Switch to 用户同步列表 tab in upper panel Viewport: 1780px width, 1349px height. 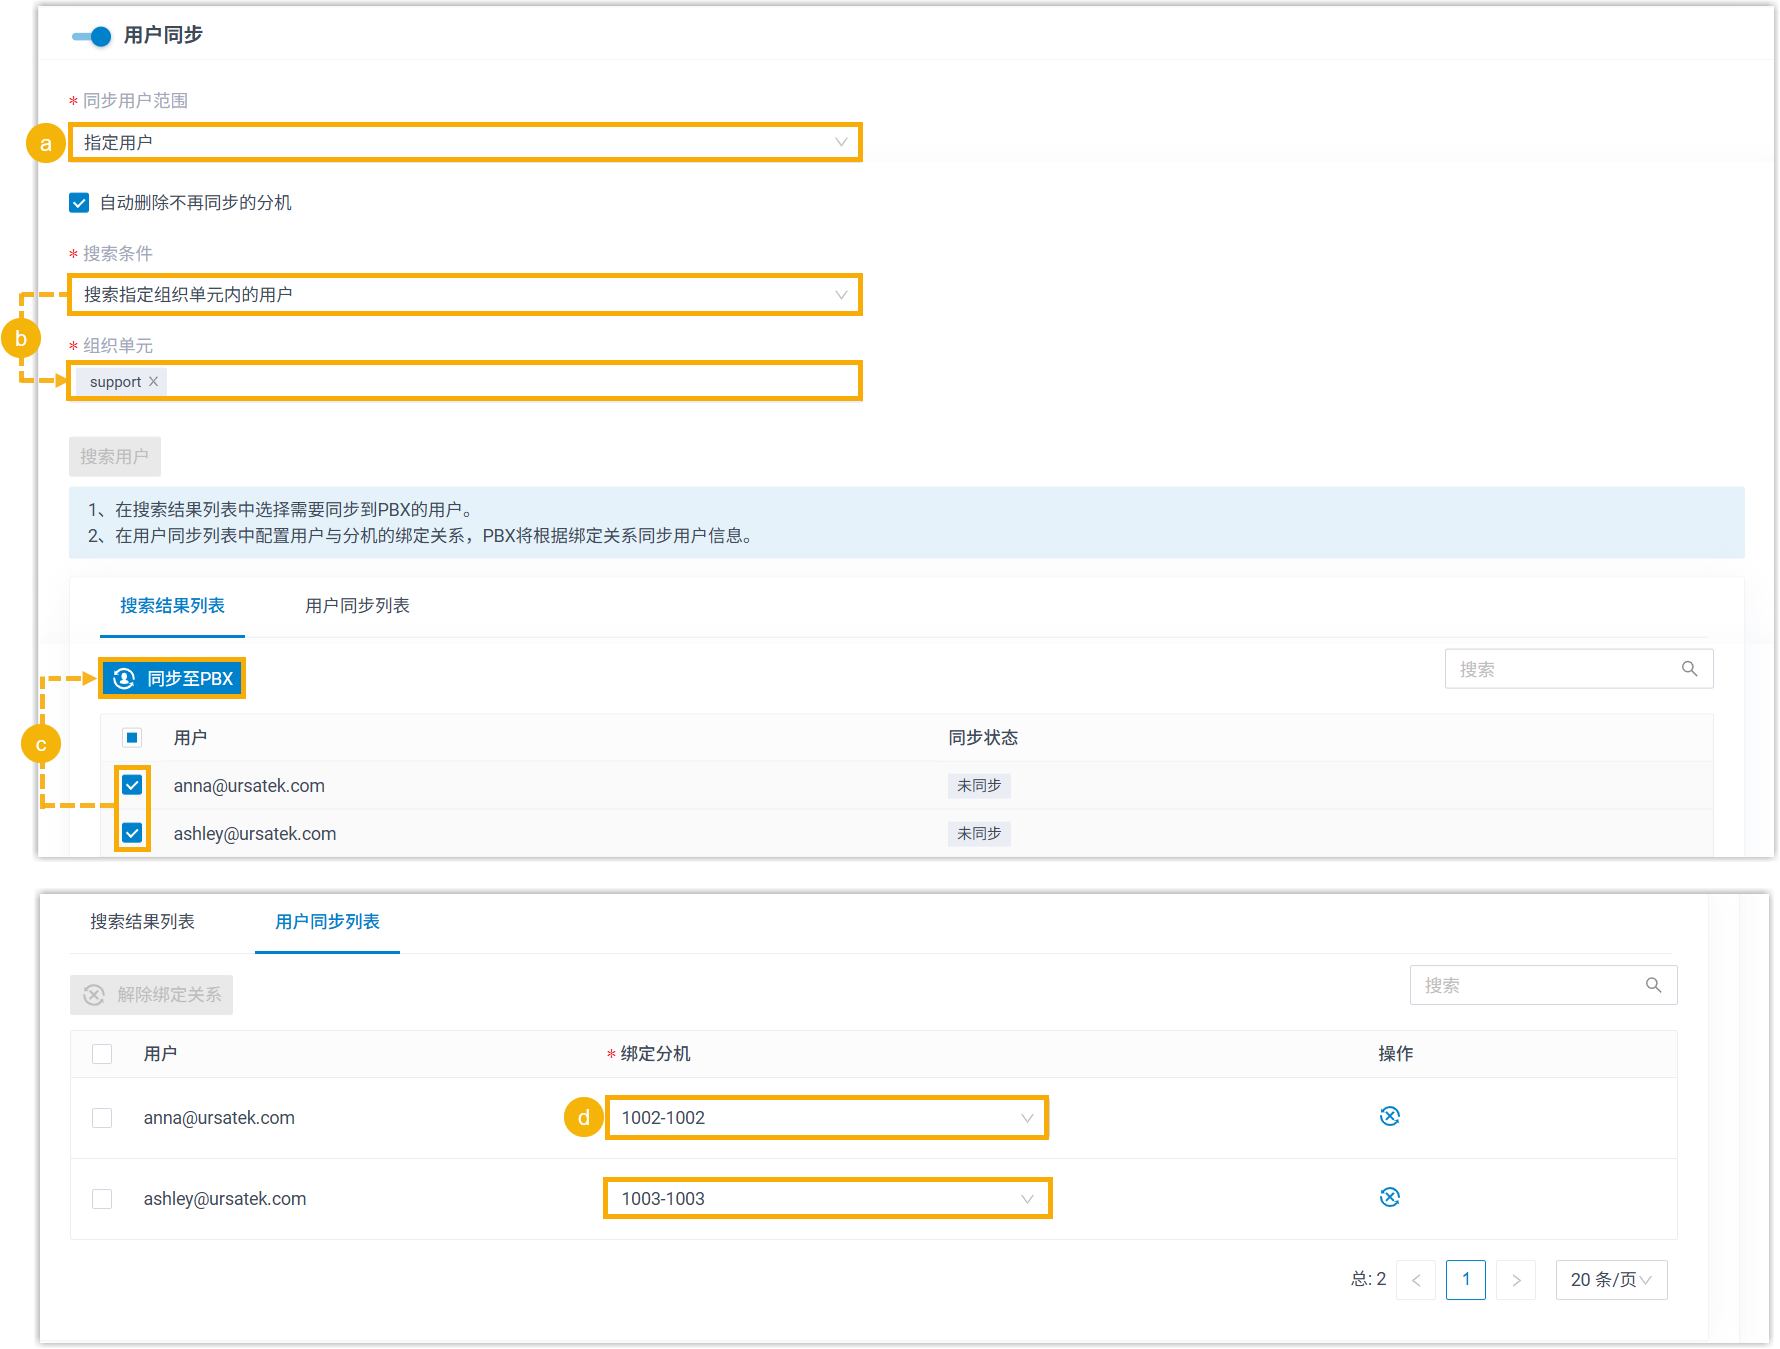(357, 606)
